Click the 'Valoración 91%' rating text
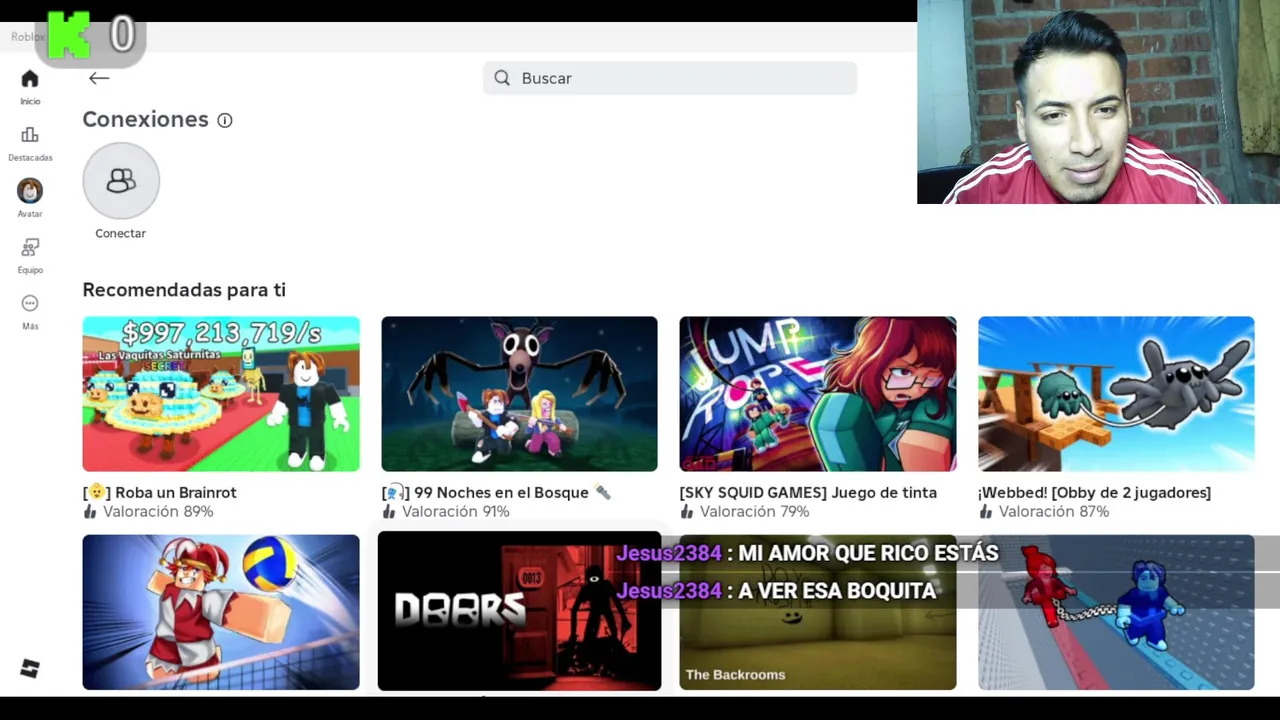This screenshot has width=1280, height=720. click(x=456, y=511)
